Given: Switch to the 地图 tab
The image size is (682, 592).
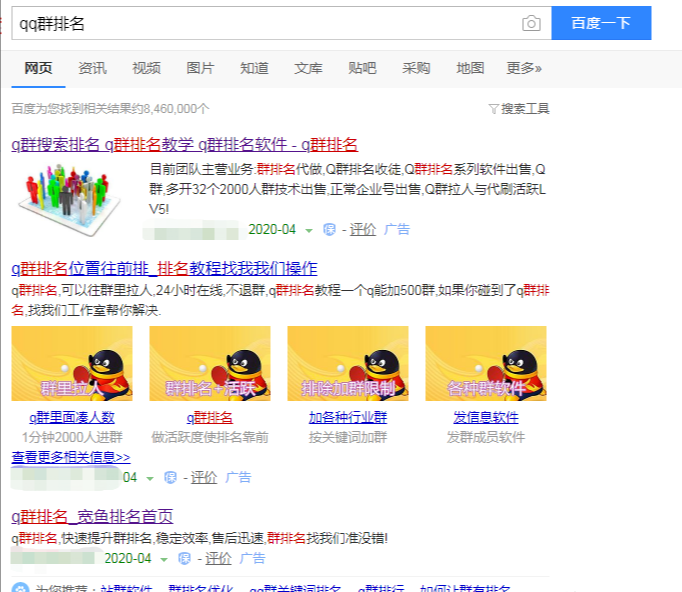Looking at the screenshot, I should coord(470,68).
